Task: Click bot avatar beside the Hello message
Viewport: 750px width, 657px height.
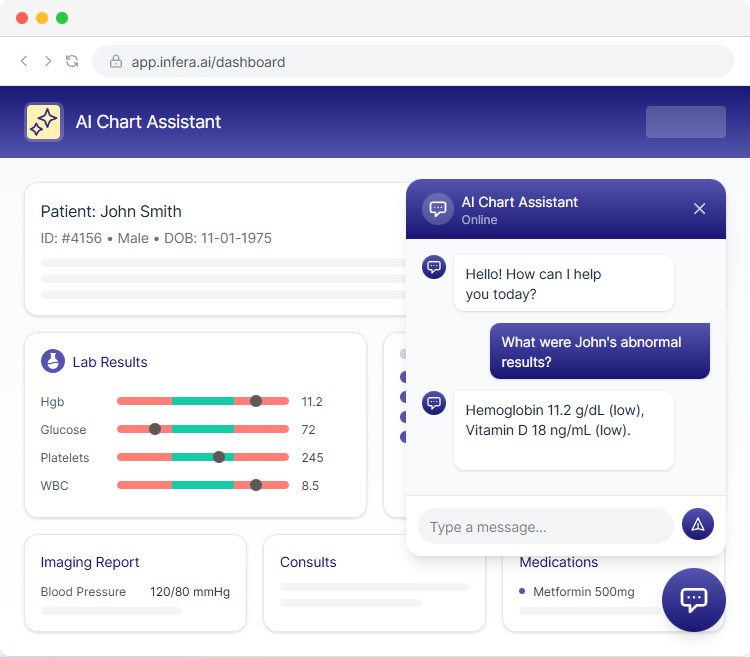Action: (433, 267)
